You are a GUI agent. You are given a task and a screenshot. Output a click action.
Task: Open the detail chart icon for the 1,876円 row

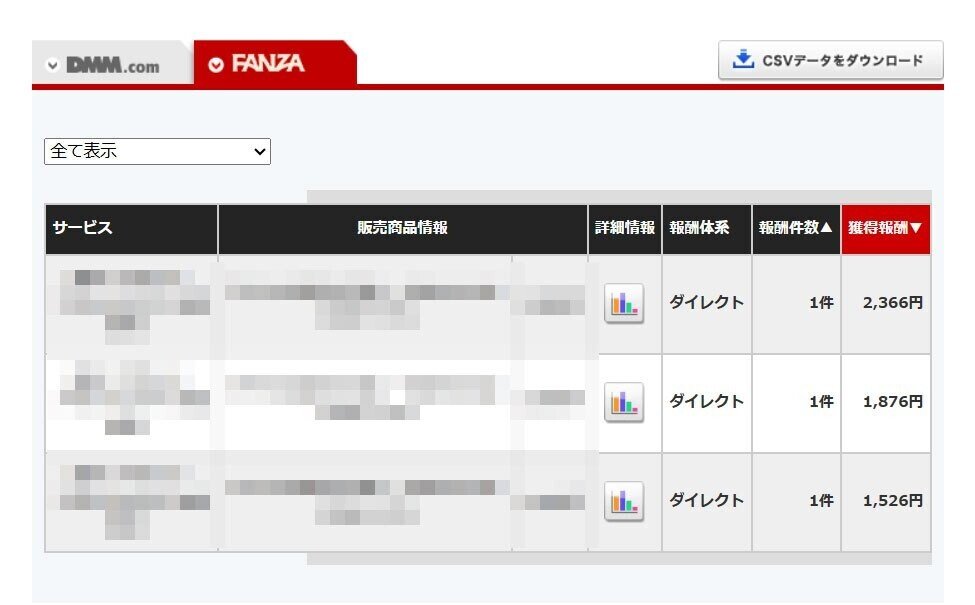tap(623, 403)
